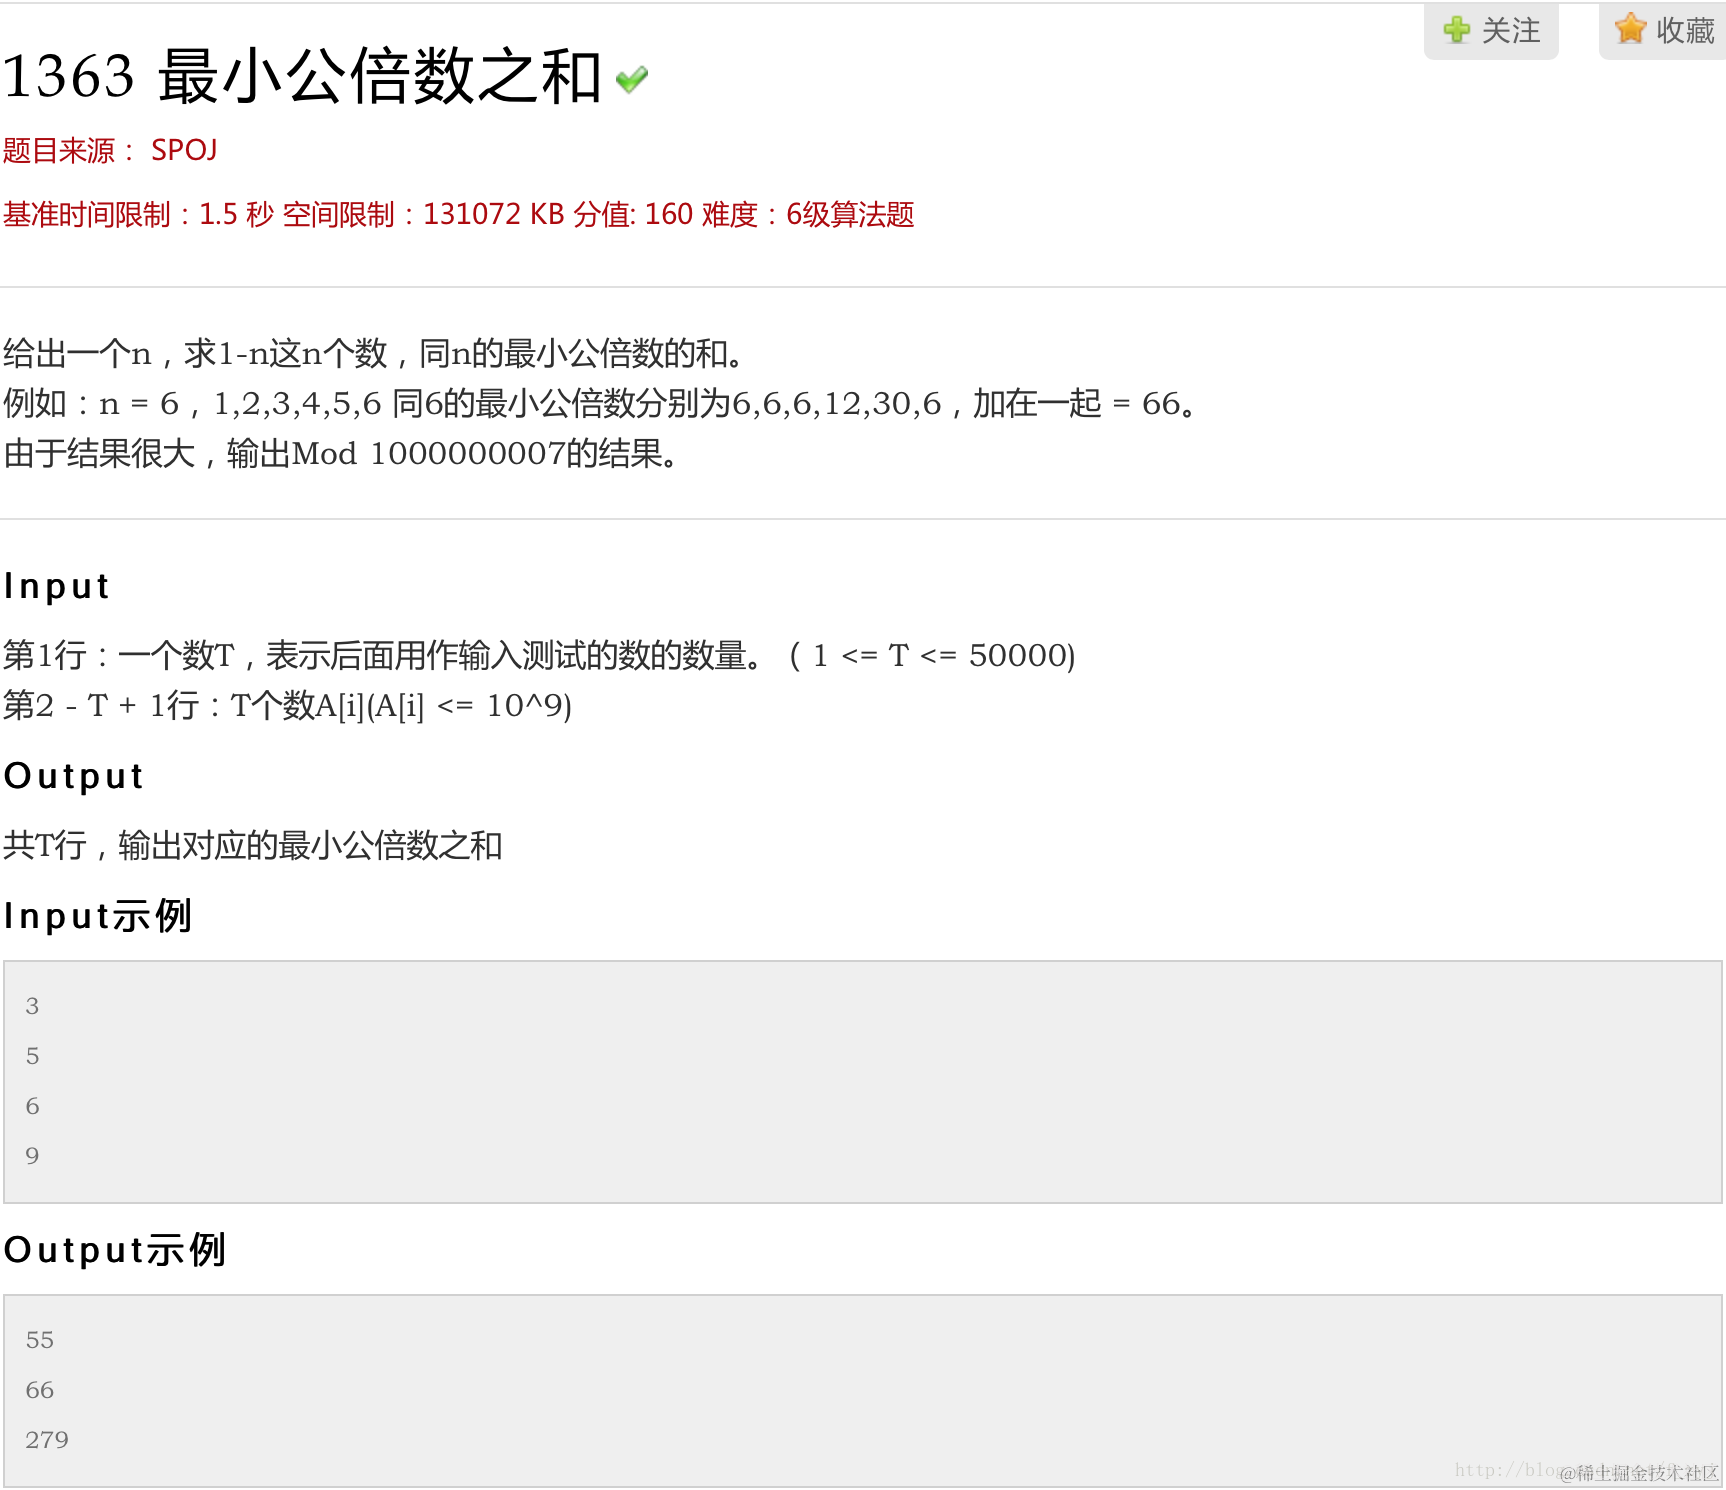Viewport: 1726px width, 1490px height.
Task: Click sample output value 279
Action: pyautogui.click(x=47, y=1440)
